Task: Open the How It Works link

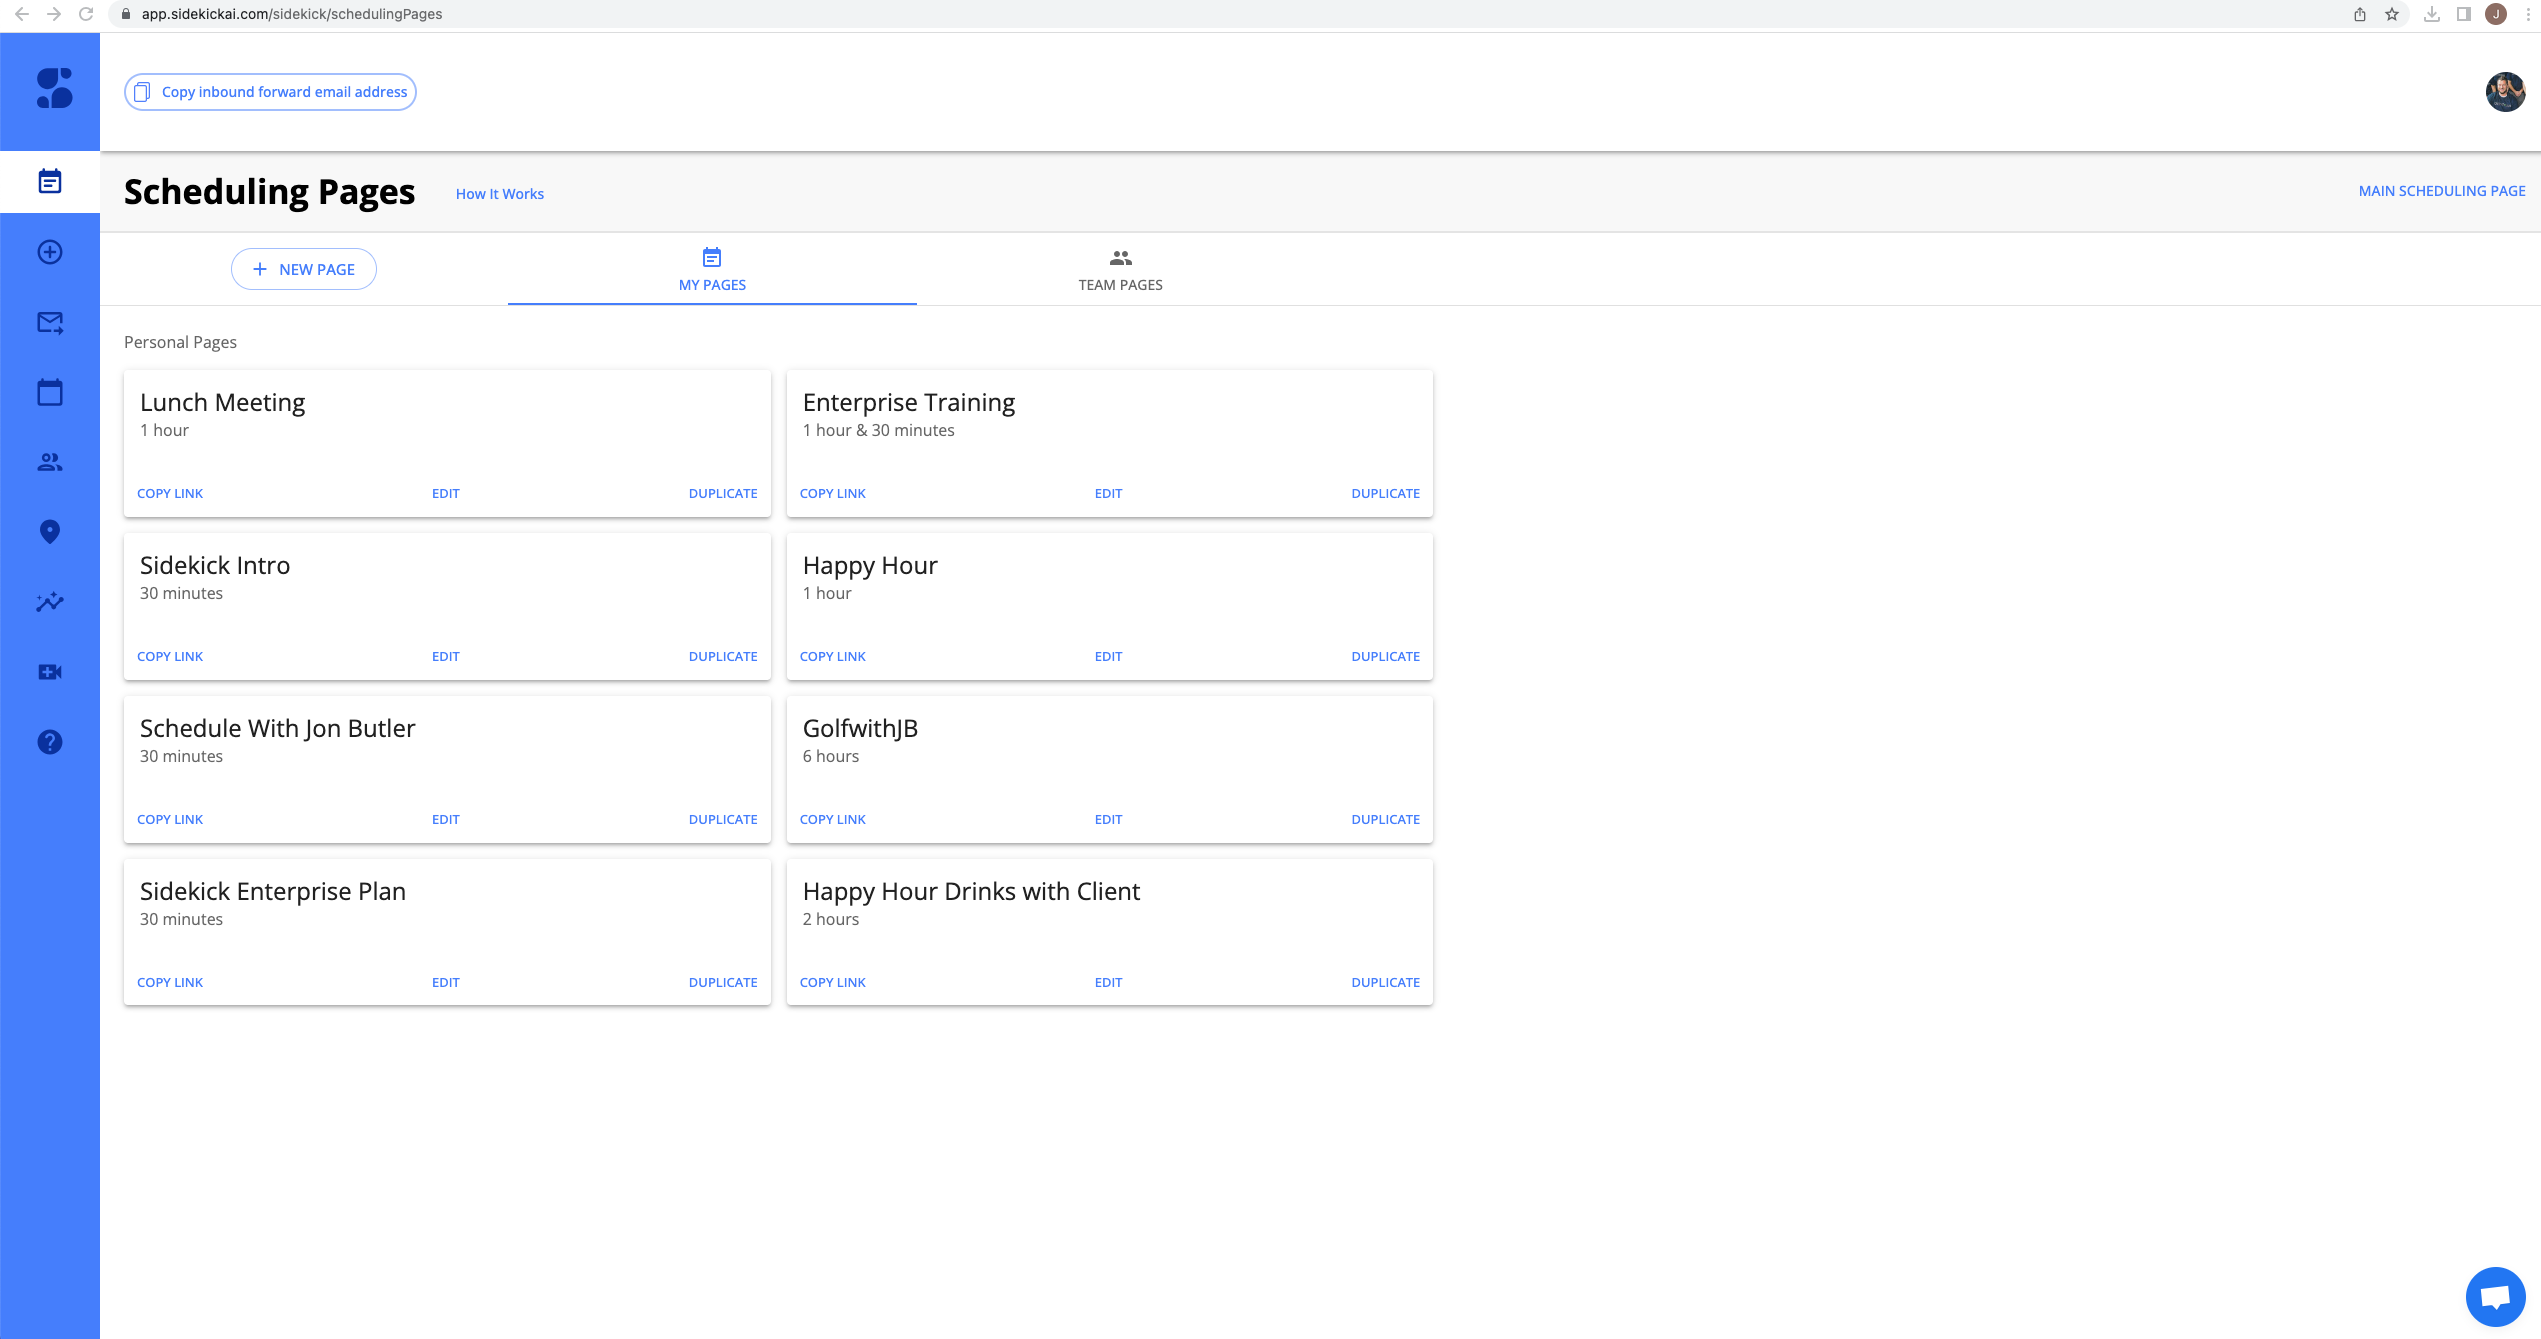Action: tap(500, 194)
